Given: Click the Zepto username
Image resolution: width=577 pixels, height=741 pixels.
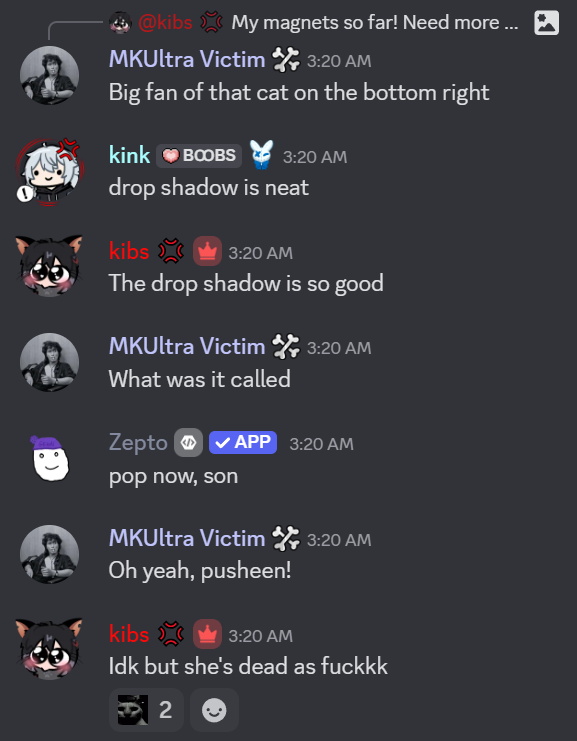Looking at the screenshot, I should click(x=138, y=443).
